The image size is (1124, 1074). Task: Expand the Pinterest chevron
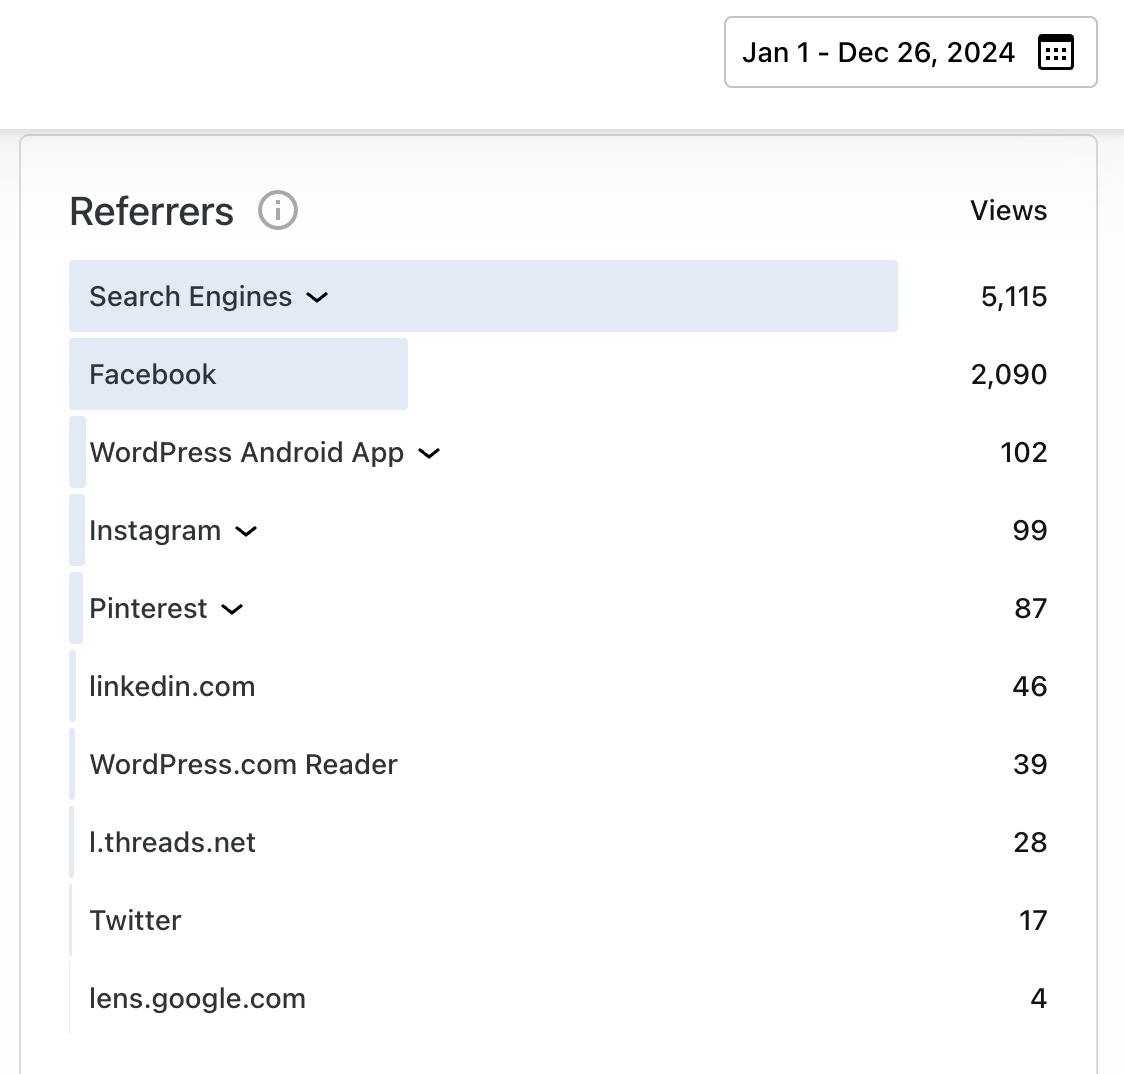pos(232,609)
